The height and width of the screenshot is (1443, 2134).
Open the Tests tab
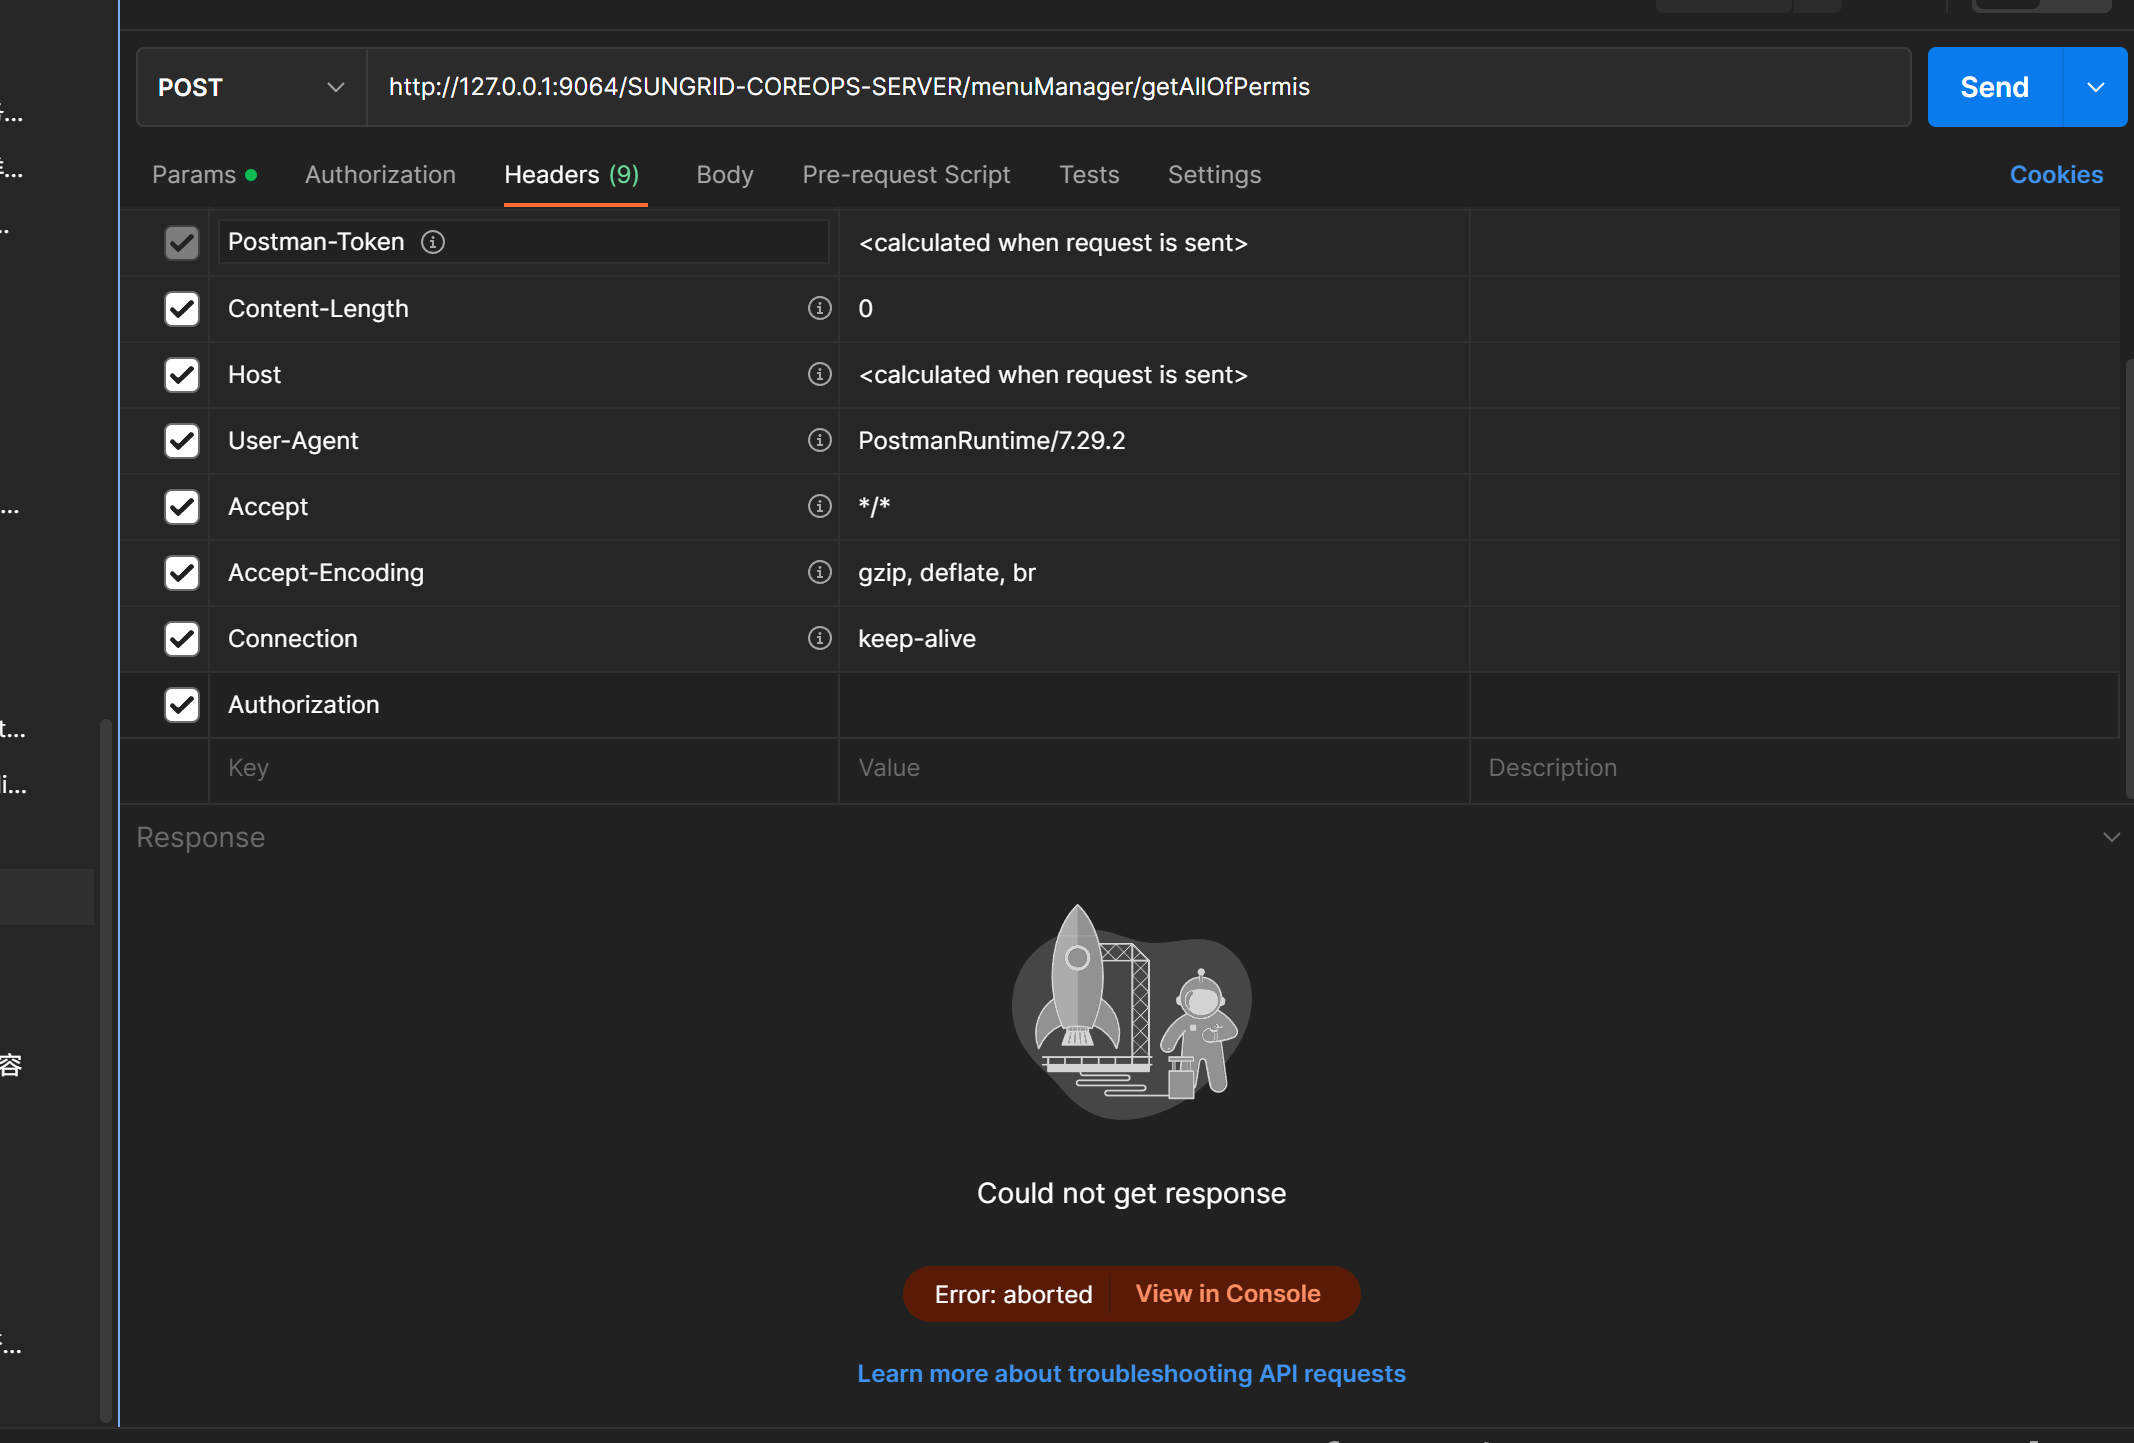click(x=1089, y=174)
